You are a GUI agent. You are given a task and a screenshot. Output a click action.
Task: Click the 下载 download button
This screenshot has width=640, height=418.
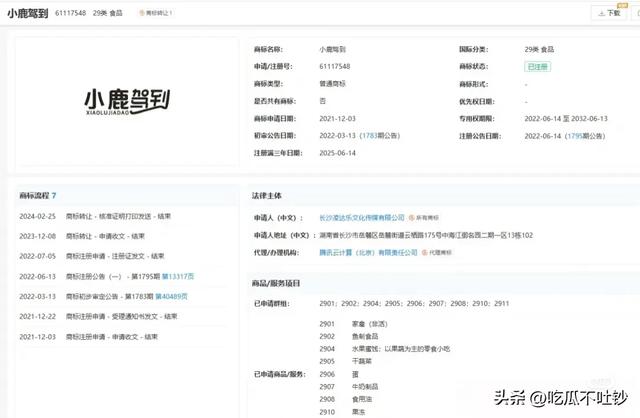pos(609,13)
